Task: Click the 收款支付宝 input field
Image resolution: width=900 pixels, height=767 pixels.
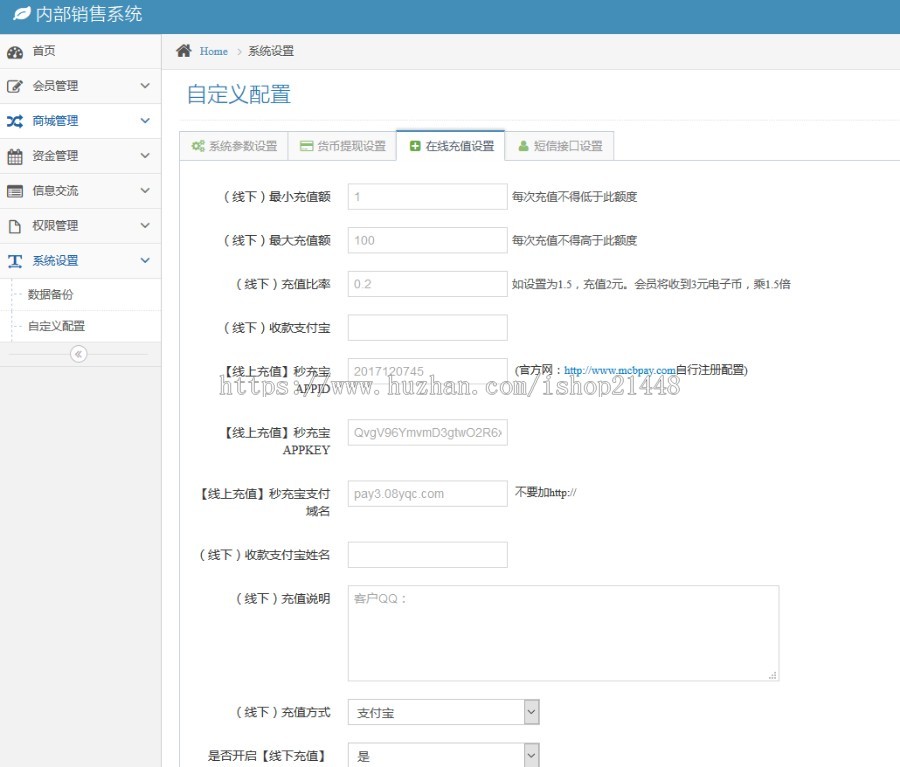Action: [x=427, y=328]
